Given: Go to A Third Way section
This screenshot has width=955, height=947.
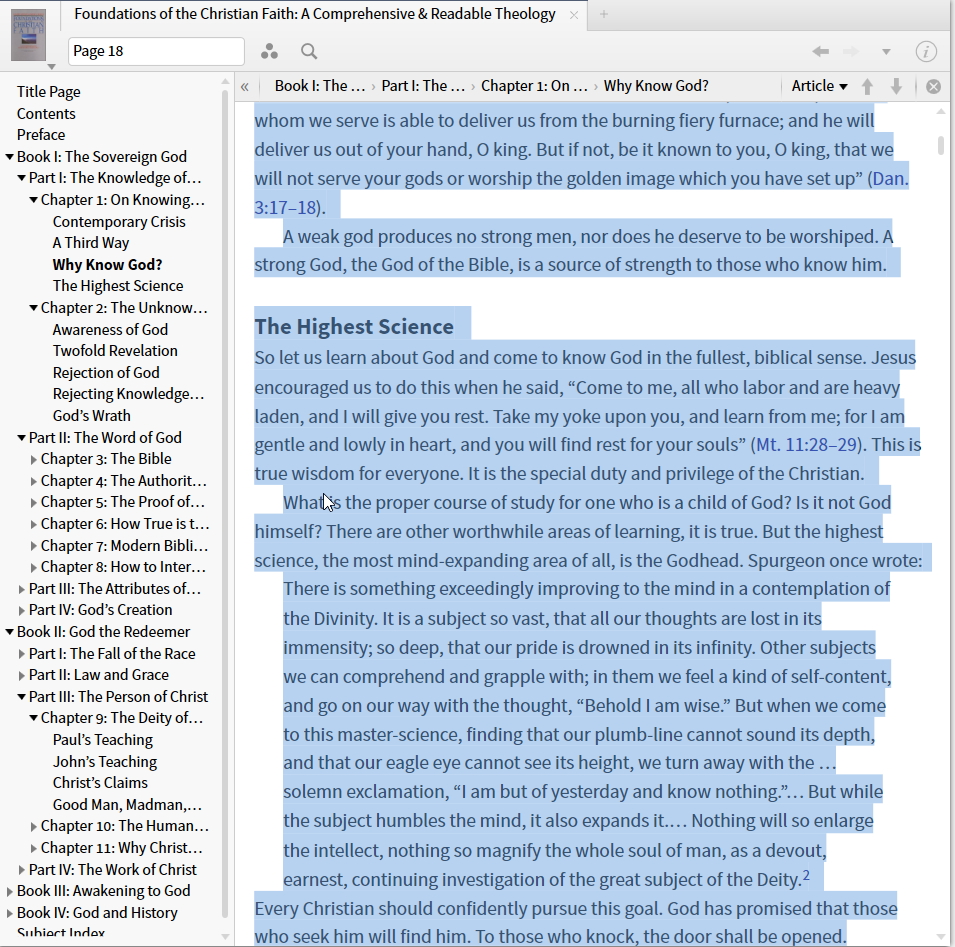Looking at the screenshot, I should (x=91, y=243).
